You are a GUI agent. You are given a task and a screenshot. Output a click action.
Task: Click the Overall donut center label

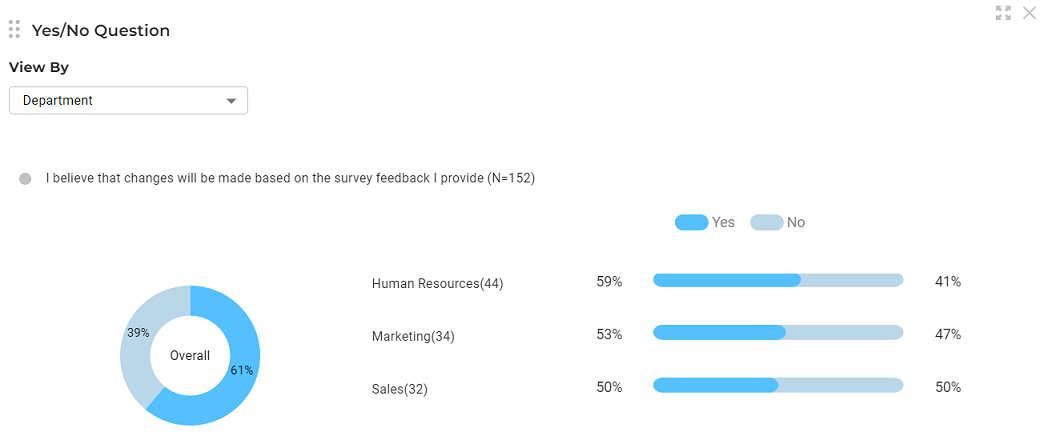(190, 356)
